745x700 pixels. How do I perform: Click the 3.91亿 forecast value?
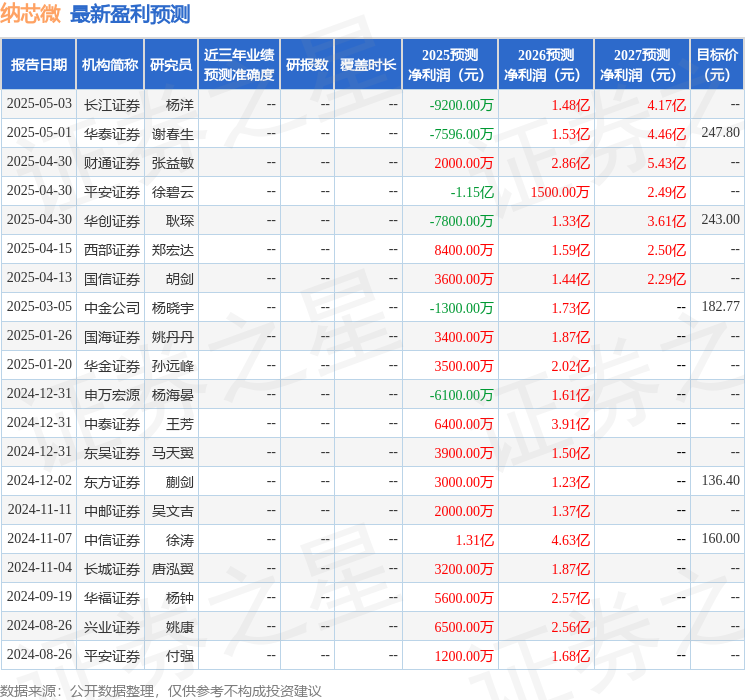(571, 424)
